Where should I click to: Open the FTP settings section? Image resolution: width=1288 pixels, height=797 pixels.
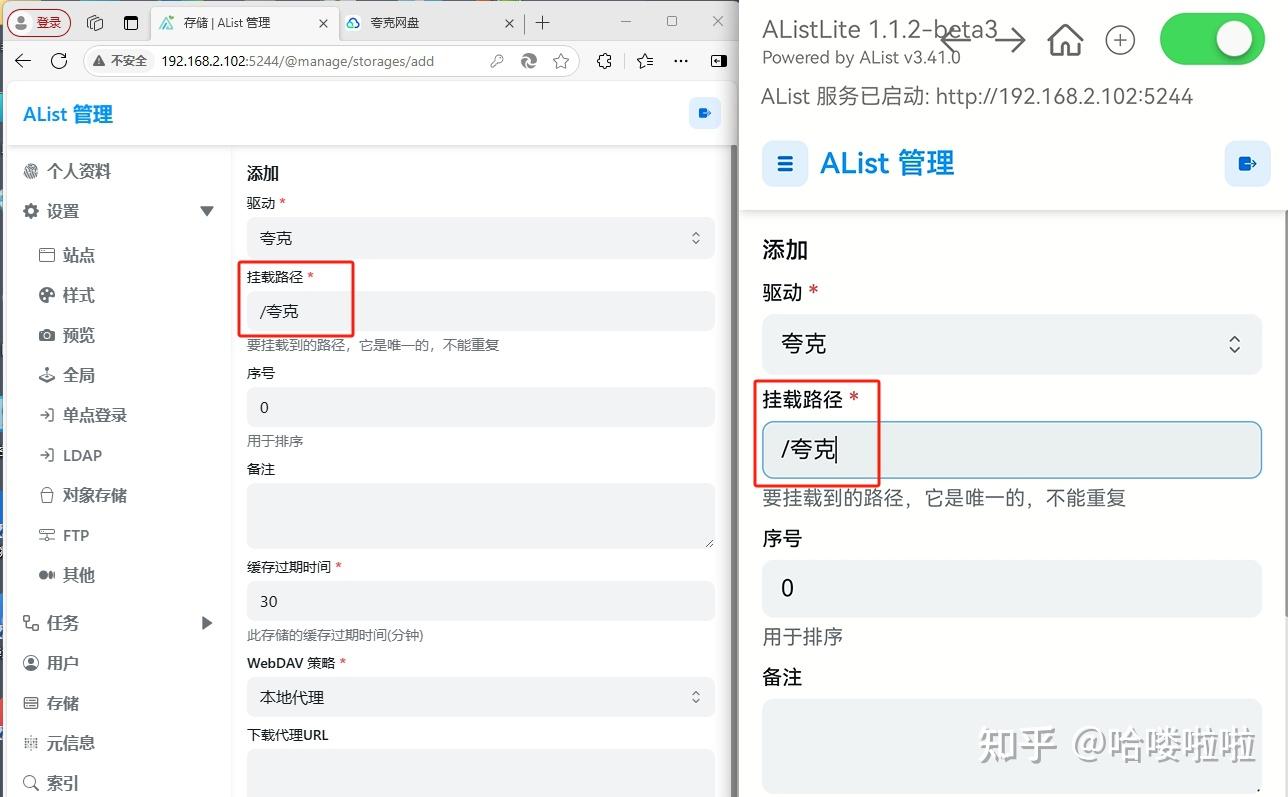click(68, 535)
